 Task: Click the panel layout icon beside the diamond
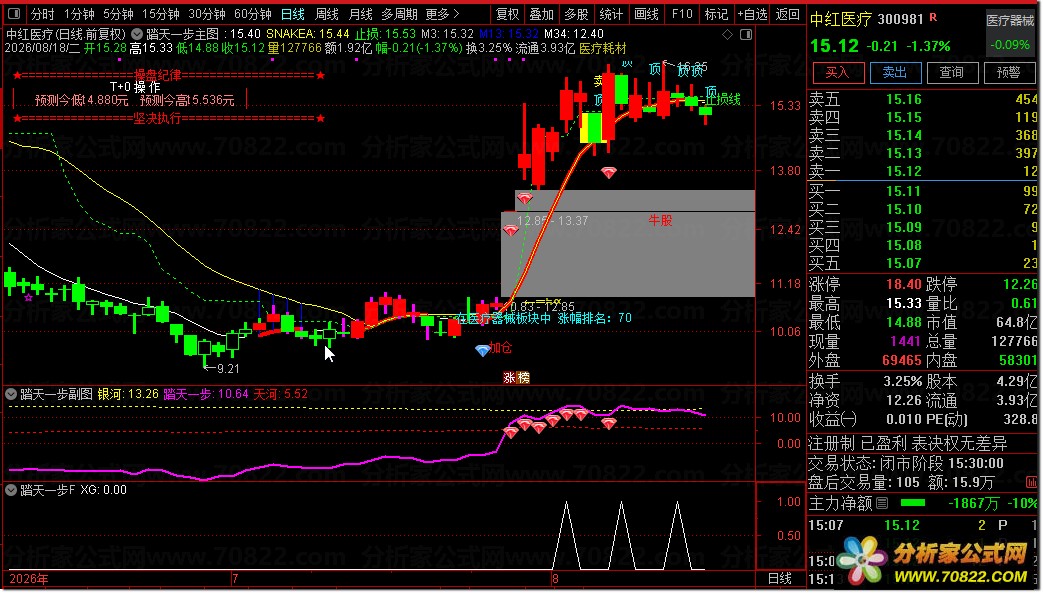click(746, 34)
